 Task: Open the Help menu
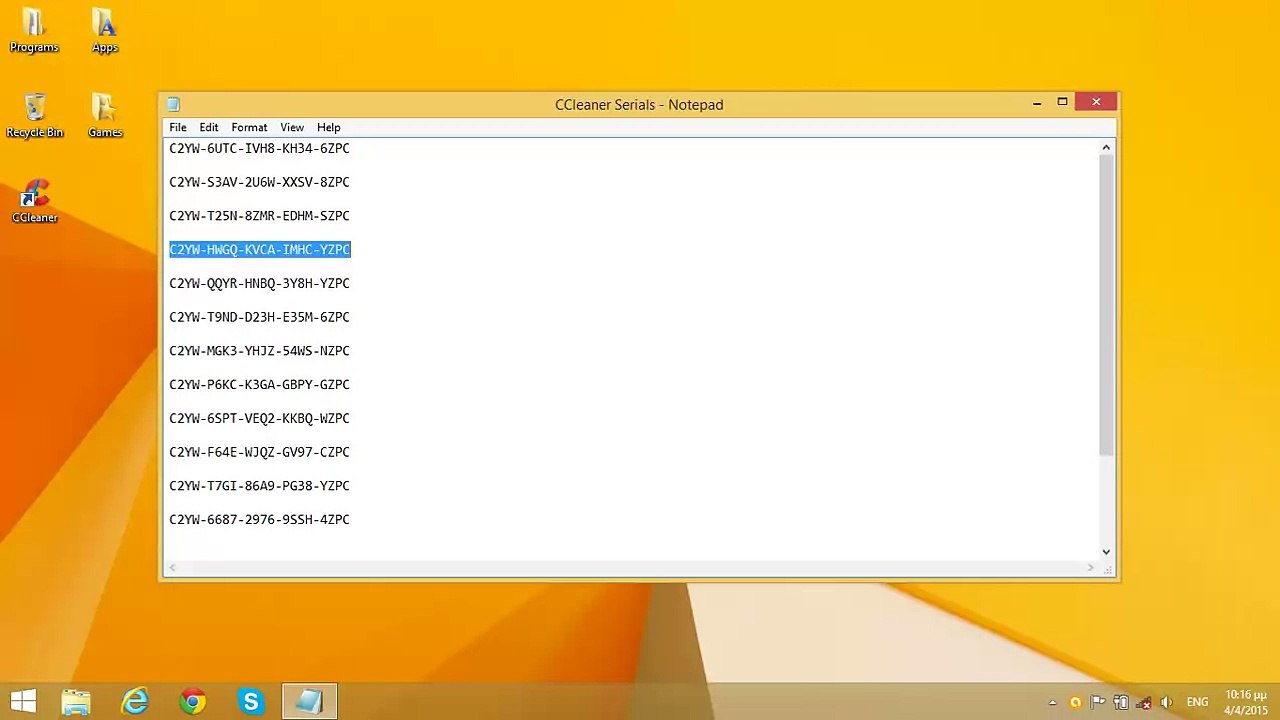coord(328,127)
